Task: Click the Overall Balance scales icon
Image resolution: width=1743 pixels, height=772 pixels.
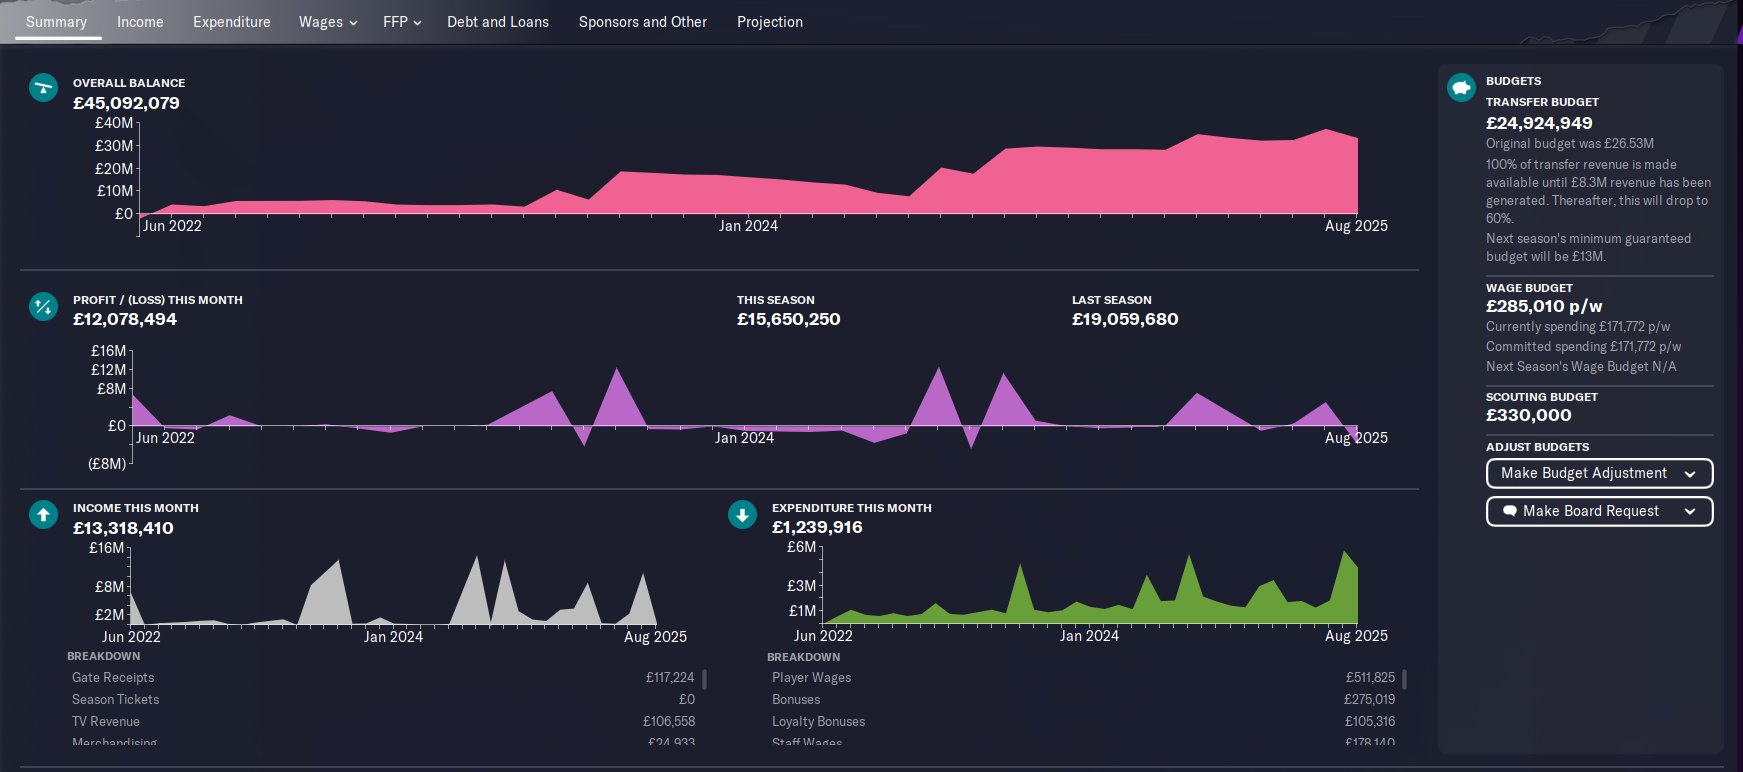Action: [43, 88]
